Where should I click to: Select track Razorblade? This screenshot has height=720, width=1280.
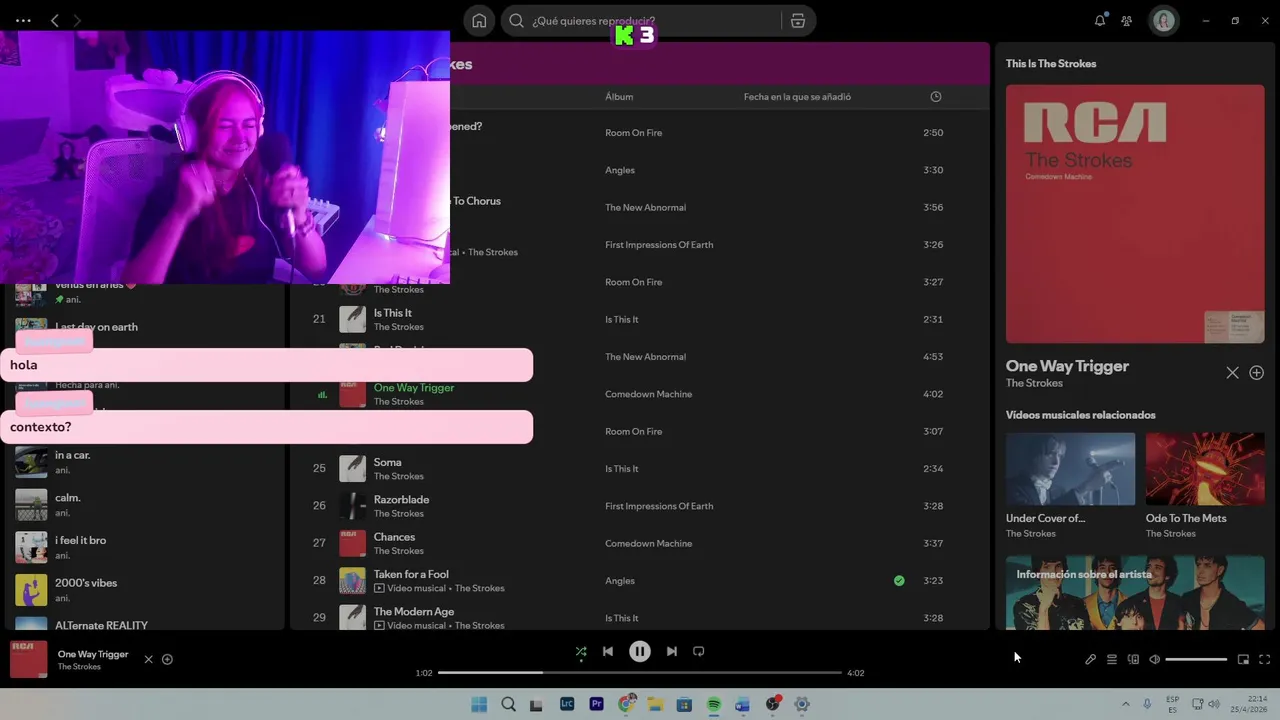coord(401,499)
